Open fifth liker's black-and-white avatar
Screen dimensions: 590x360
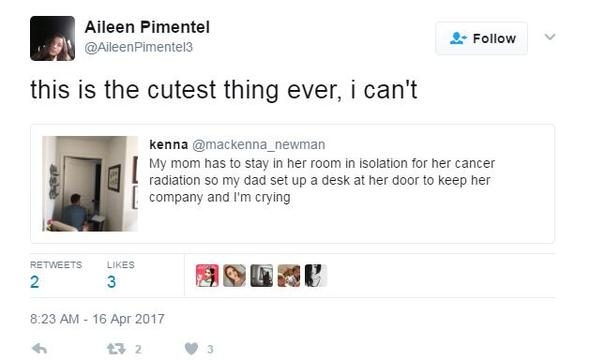tap(316, 275)
